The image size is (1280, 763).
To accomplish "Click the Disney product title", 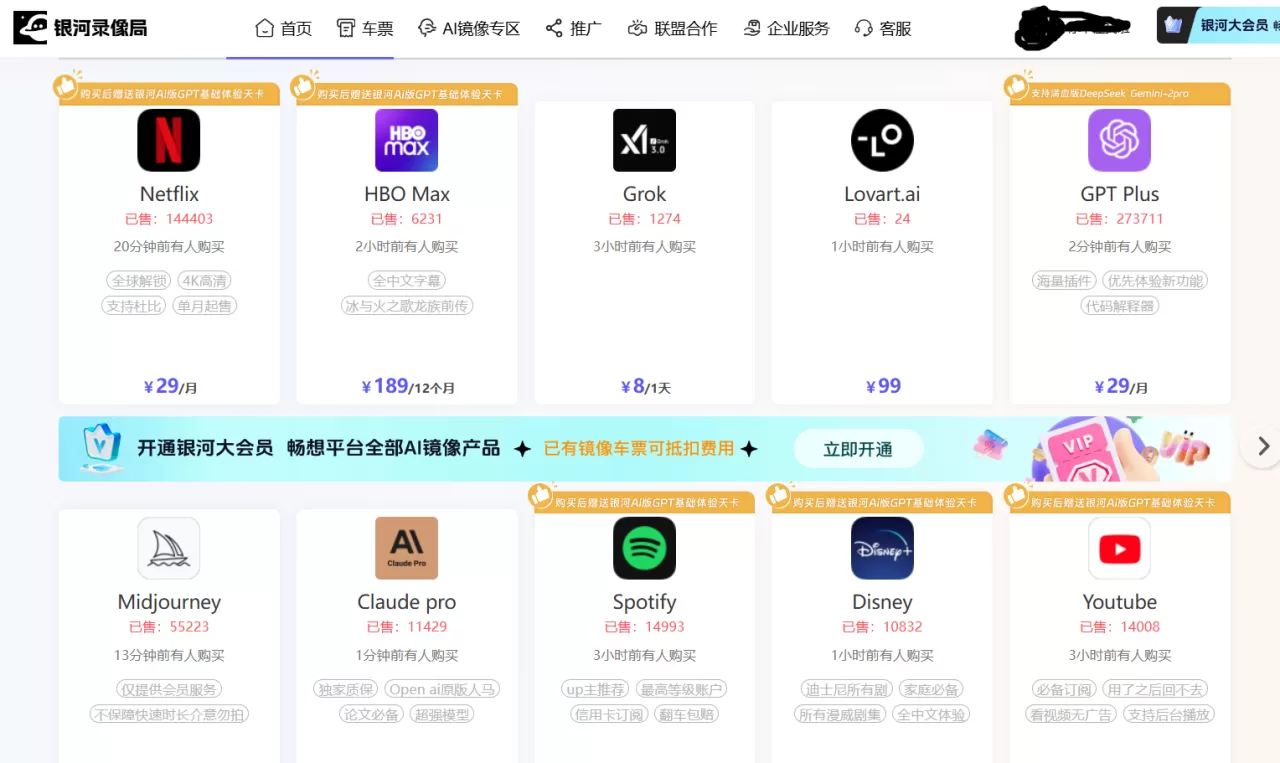I will coord(882,602).
